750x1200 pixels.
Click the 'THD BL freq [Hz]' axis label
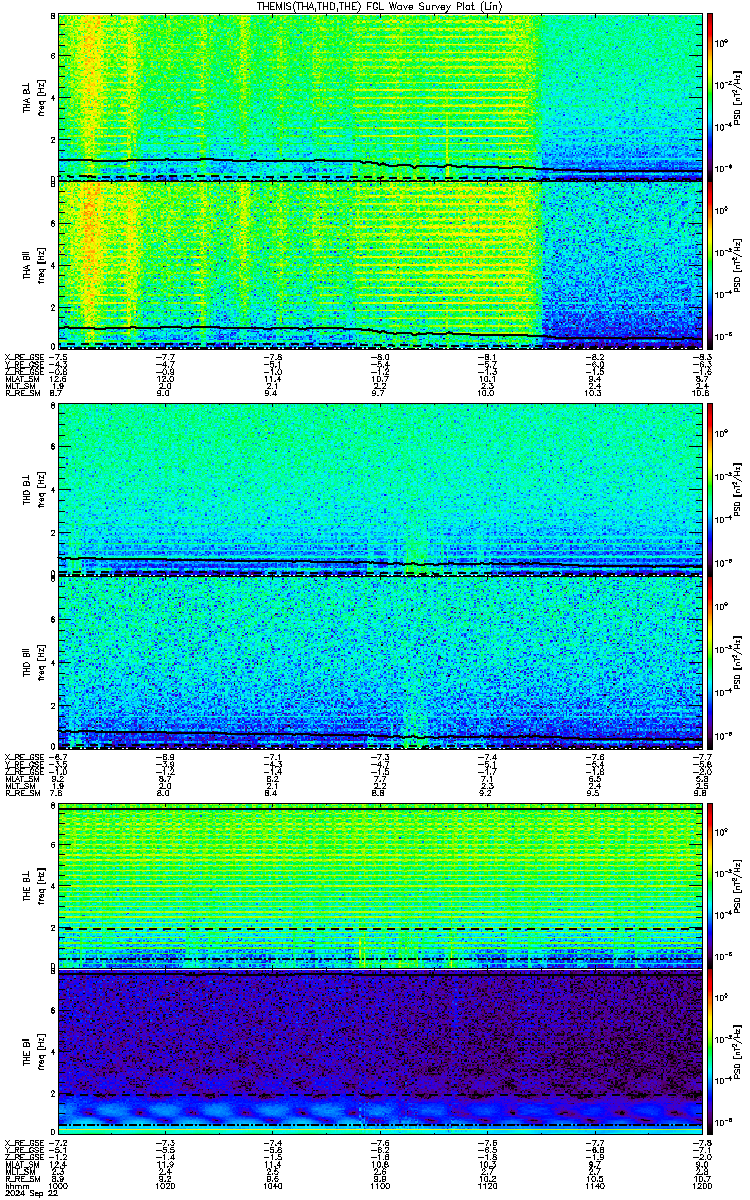[33, 490]
